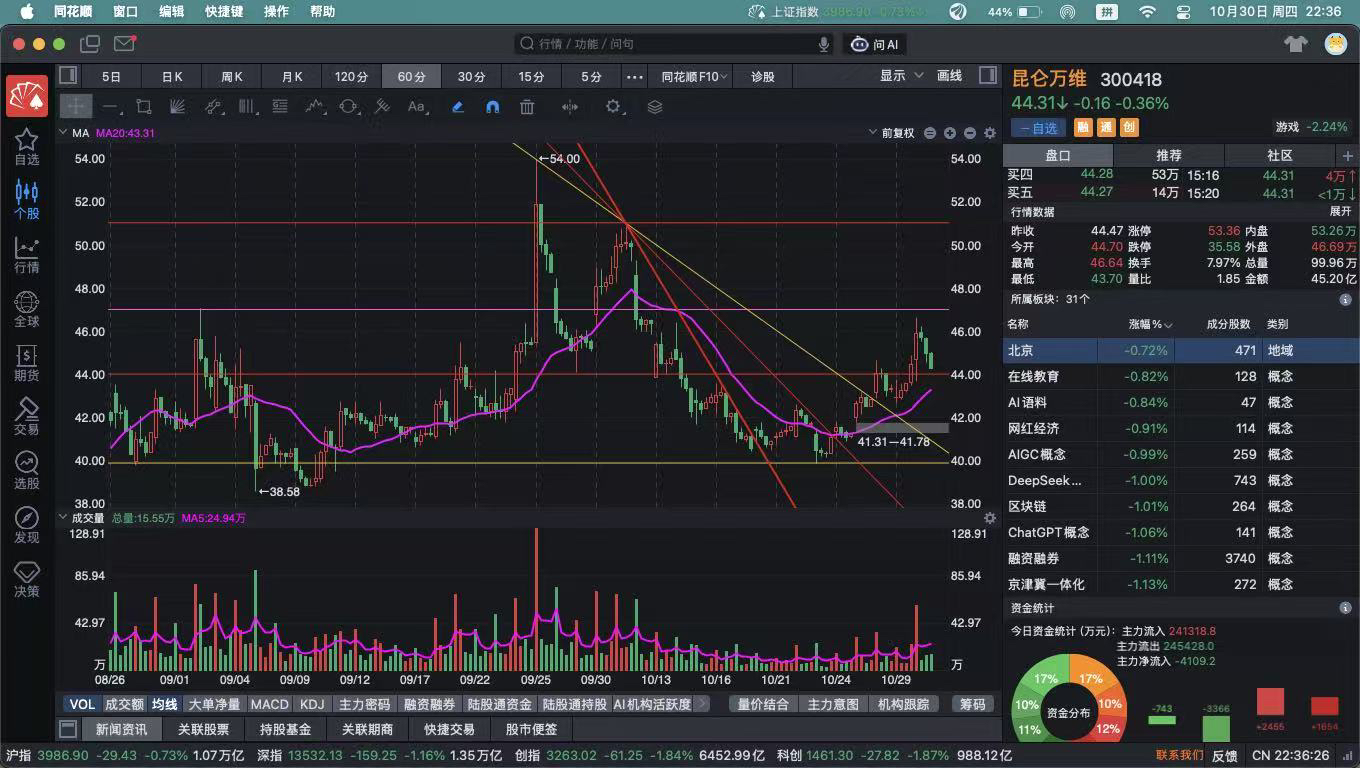The height and width of the screenshot is (768, 1360).
Task: Select the MACD indicator tab
Action: click(269, 704)
